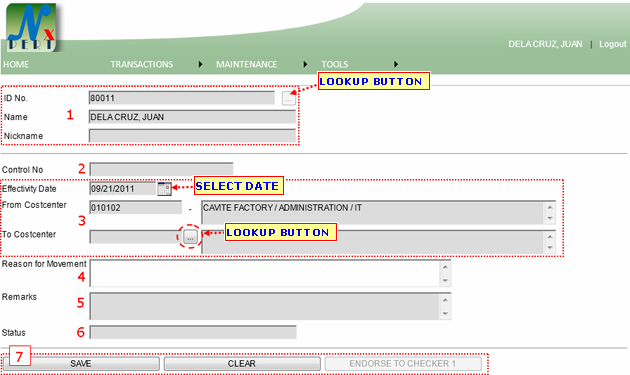The height and width of the screenshot is (375, 630).
Task: Click the Logout link
Action: pyautogui.click(x=612, y=44)
